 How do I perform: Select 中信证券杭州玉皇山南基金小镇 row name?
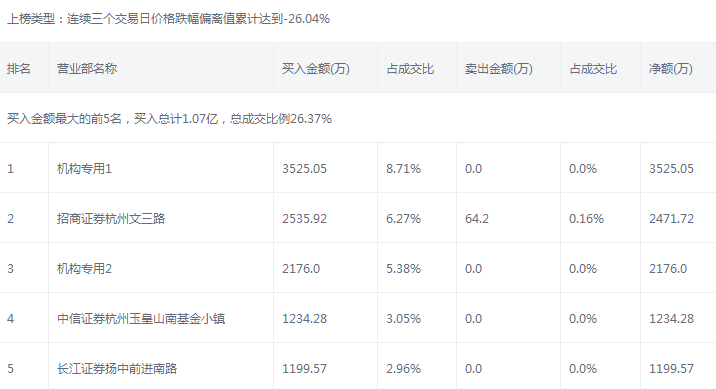pos(141,319)
